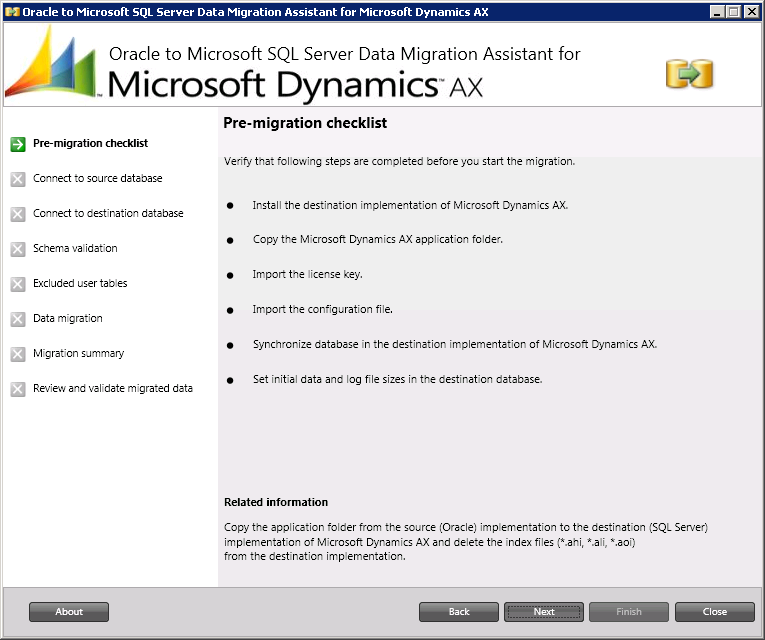Click the X icon beside Excluded user tables
Viewport: 765px width, 640px height.
tap(18, 284)
